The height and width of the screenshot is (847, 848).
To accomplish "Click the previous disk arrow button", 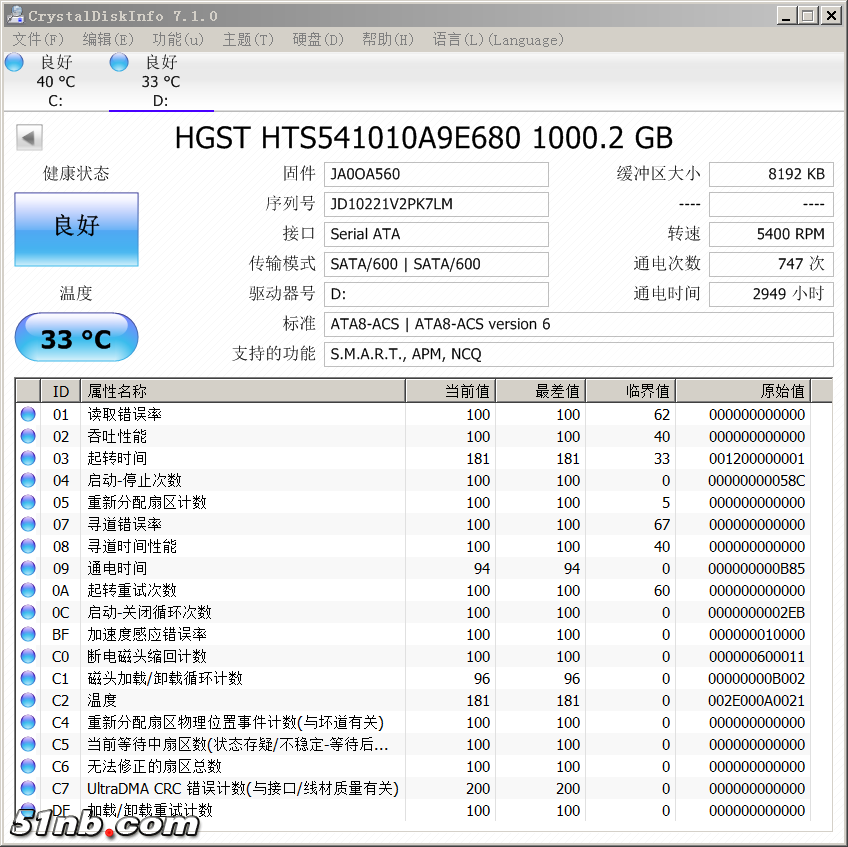I will 29,138.
